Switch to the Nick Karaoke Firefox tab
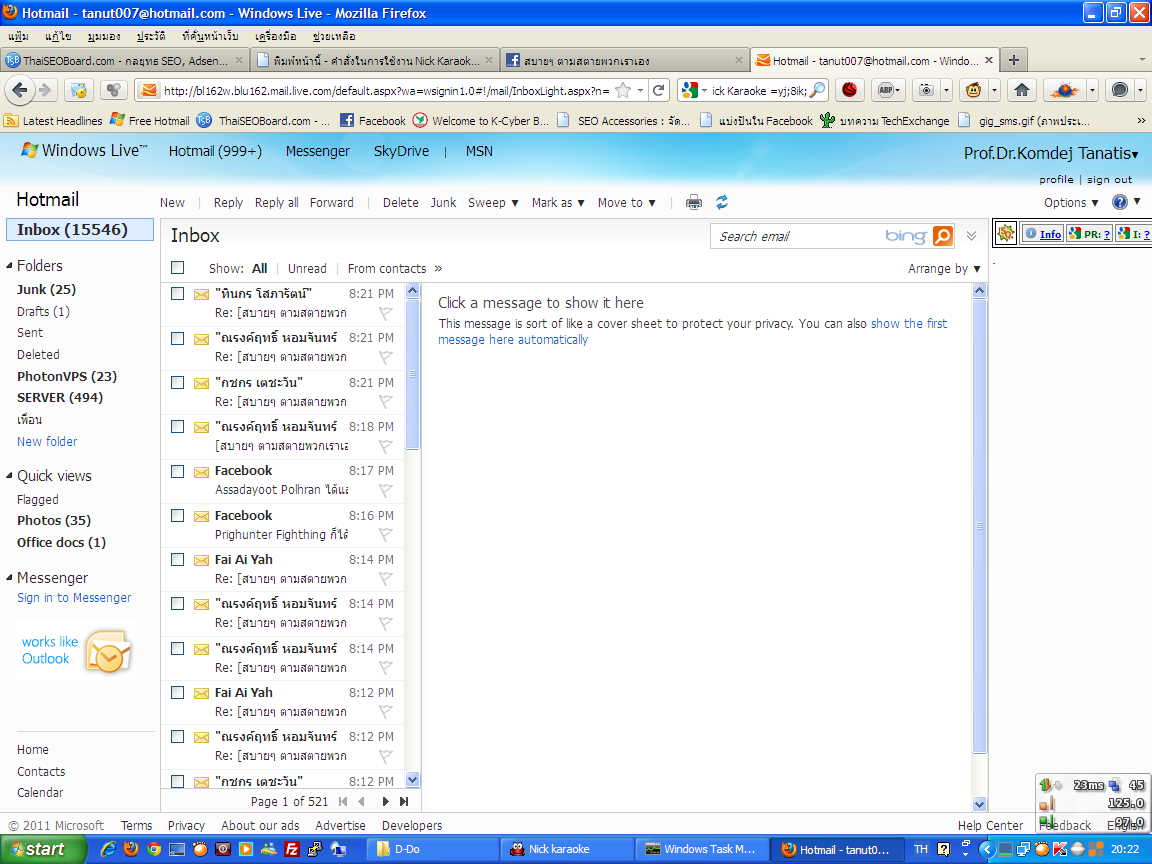Viewport: 1152px width, 864px height. point(375,60)
